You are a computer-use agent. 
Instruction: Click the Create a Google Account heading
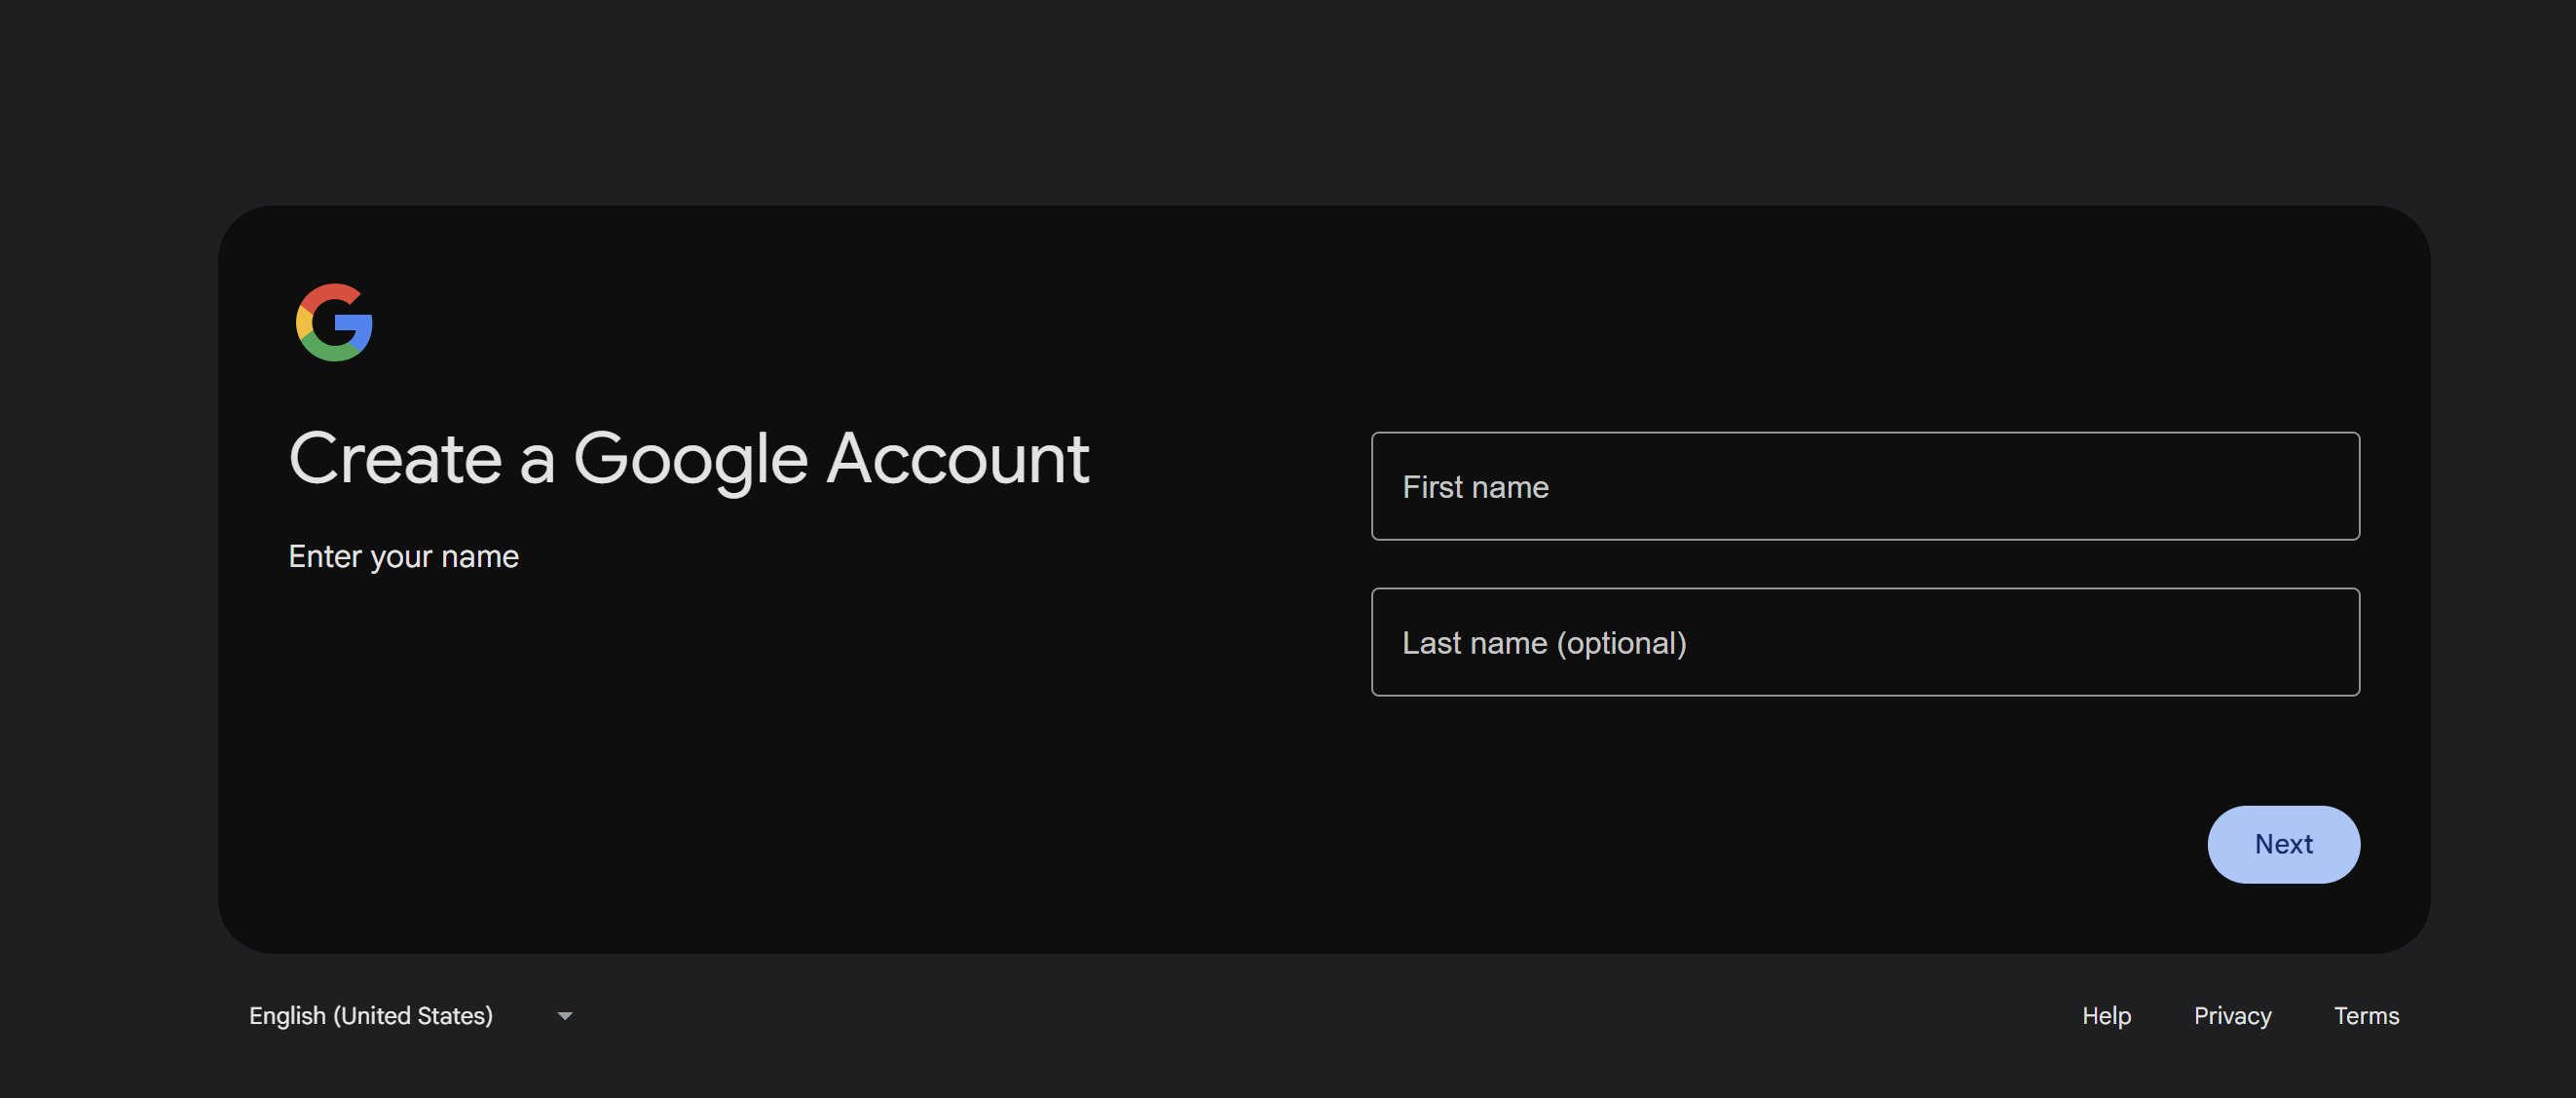click(x=689, y=459)
